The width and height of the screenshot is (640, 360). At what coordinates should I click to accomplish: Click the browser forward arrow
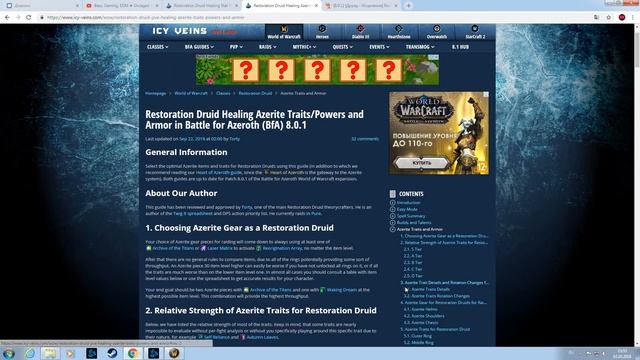pyautogui.click(x=18, y=18)
